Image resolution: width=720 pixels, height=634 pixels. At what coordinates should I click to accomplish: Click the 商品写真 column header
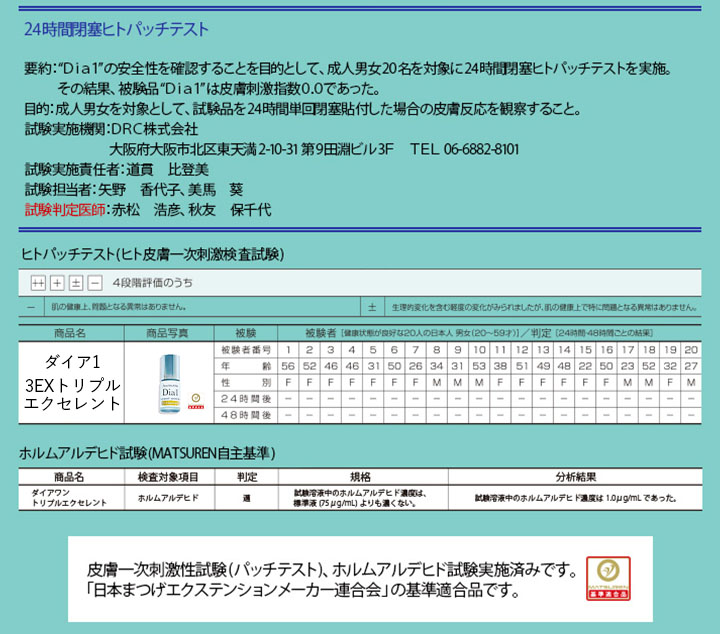click(x=167, y=333)
